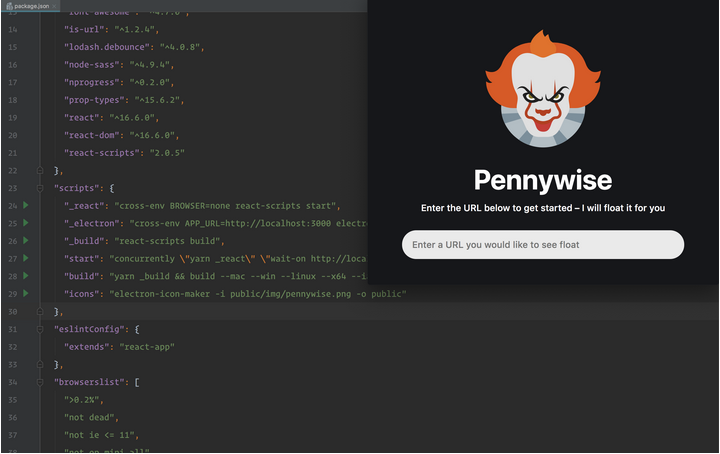720x454 pixels.
Task: Click line number 31 in the gutter
Action: tap(12, 329)
